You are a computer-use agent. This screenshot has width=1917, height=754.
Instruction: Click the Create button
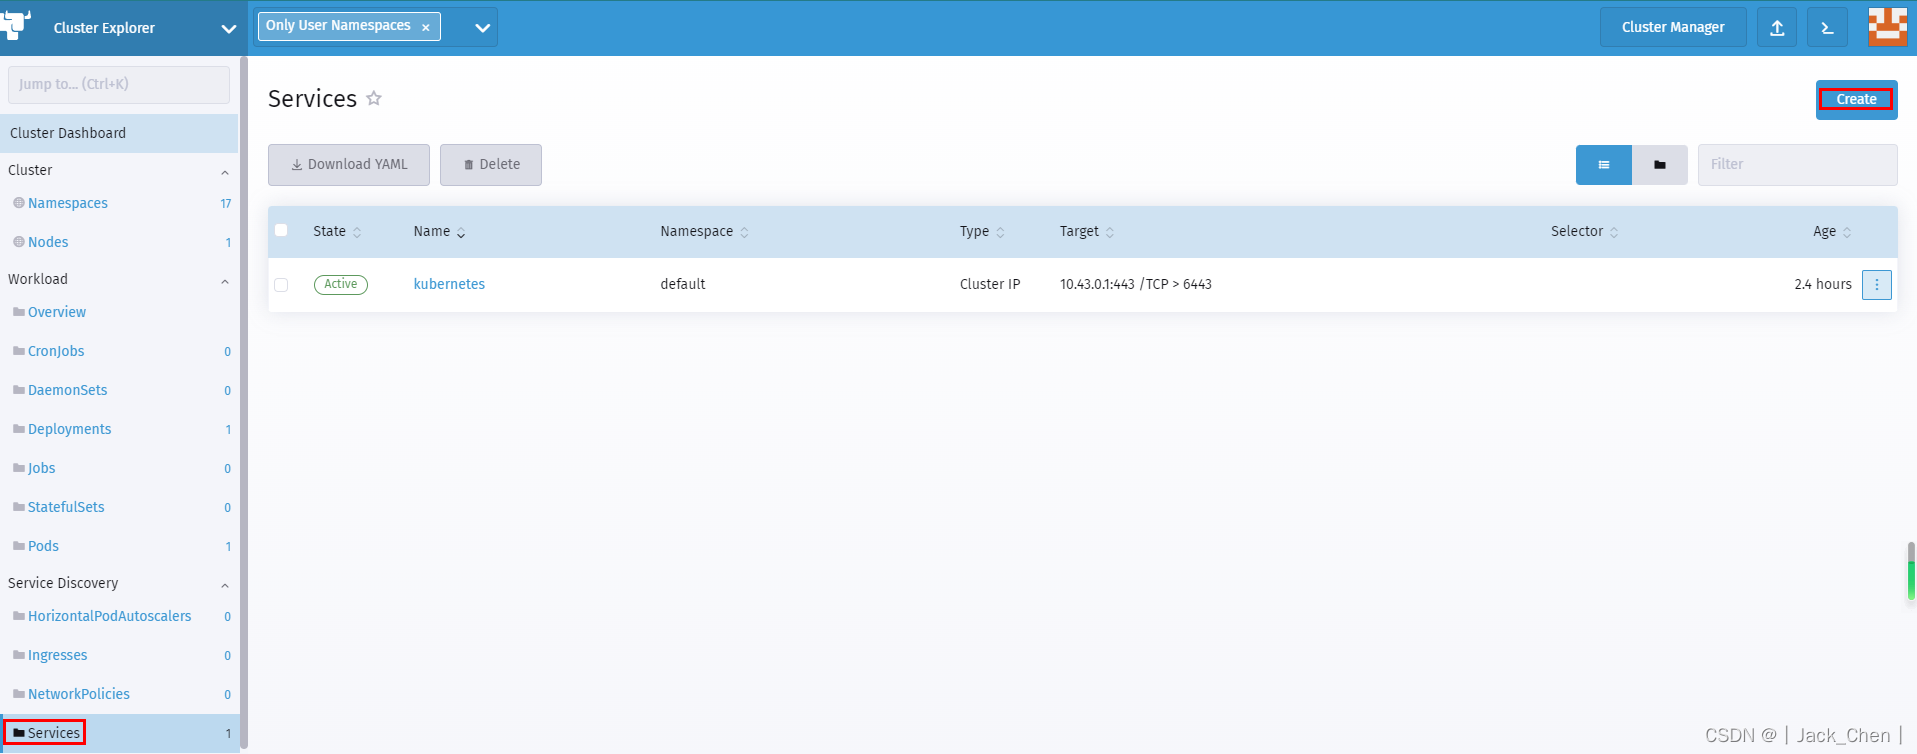point(1856,100)
